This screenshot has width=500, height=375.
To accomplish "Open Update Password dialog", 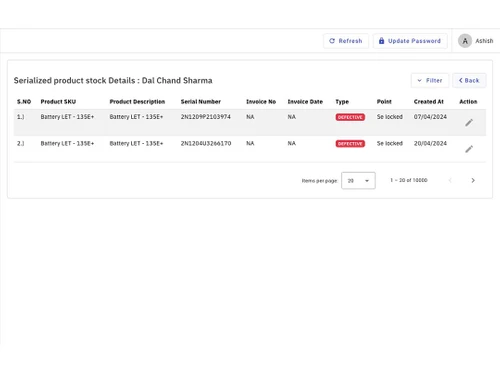I will [410, 41].
